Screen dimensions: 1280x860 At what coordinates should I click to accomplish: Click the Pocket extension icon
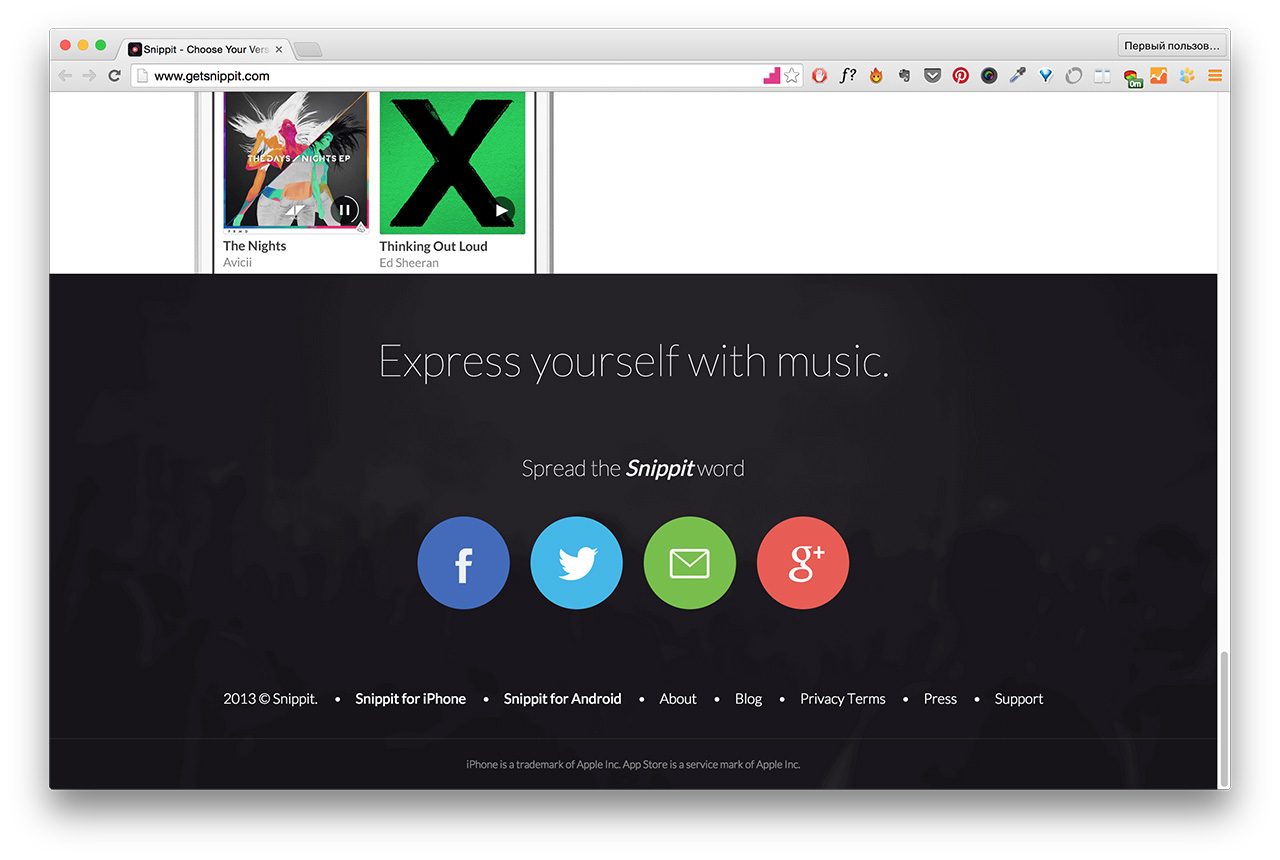pyautogui.click(x=932, y=75)
